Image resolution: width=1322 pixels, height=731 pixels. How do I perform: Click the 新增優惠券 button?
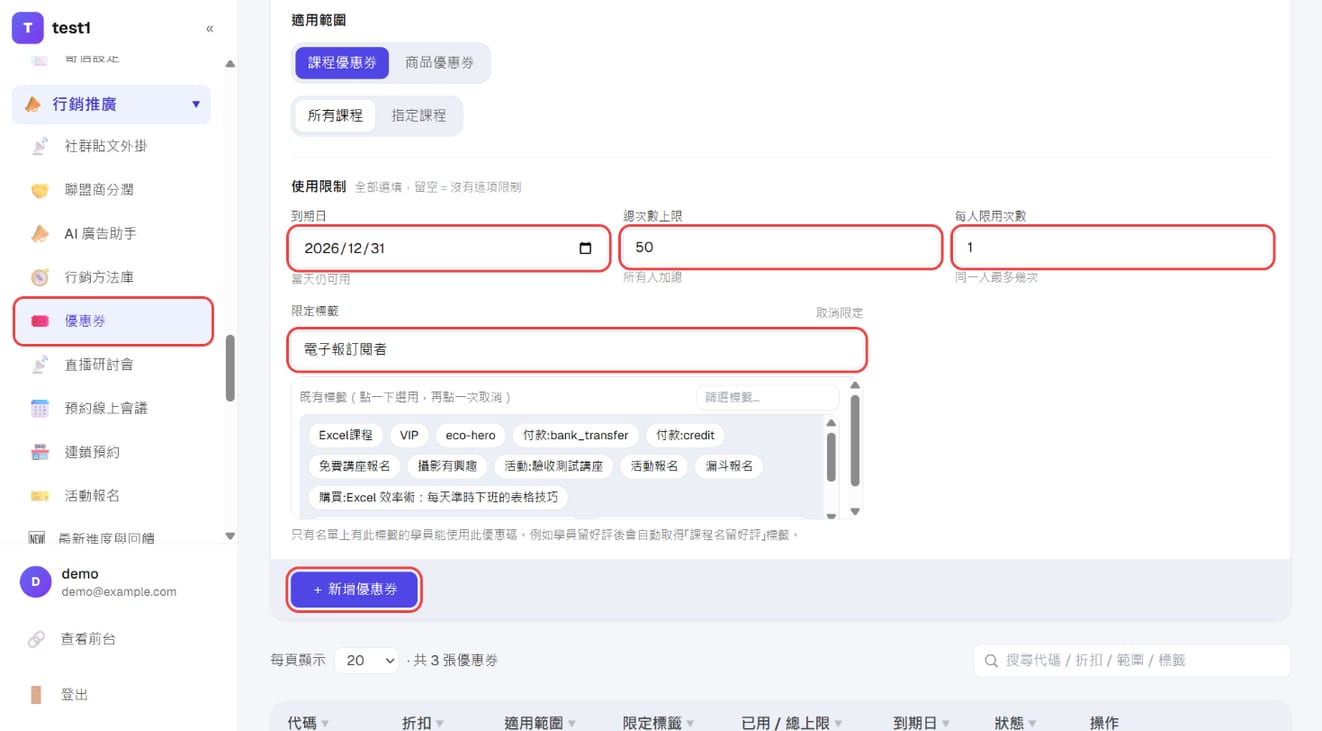click(x=355, y=590)
